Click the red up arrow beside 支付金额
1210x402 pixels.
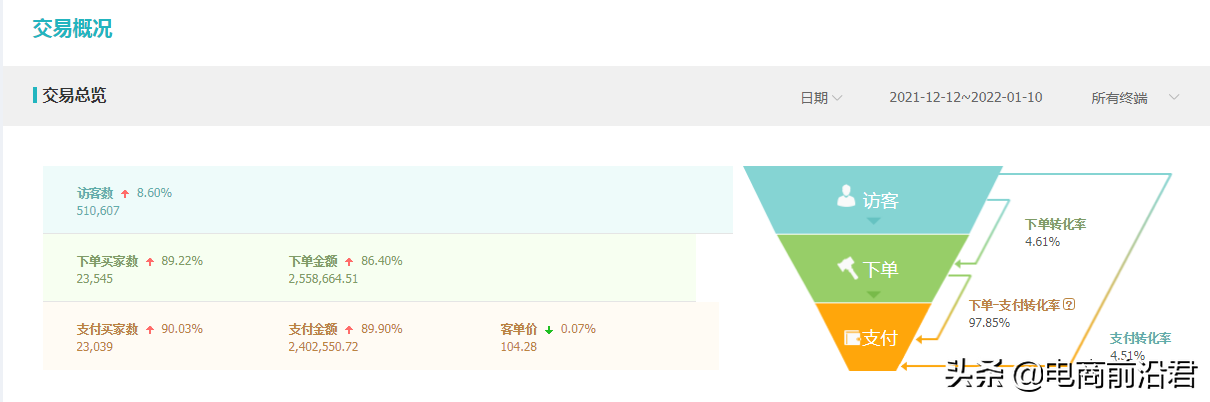coord(349,329)
